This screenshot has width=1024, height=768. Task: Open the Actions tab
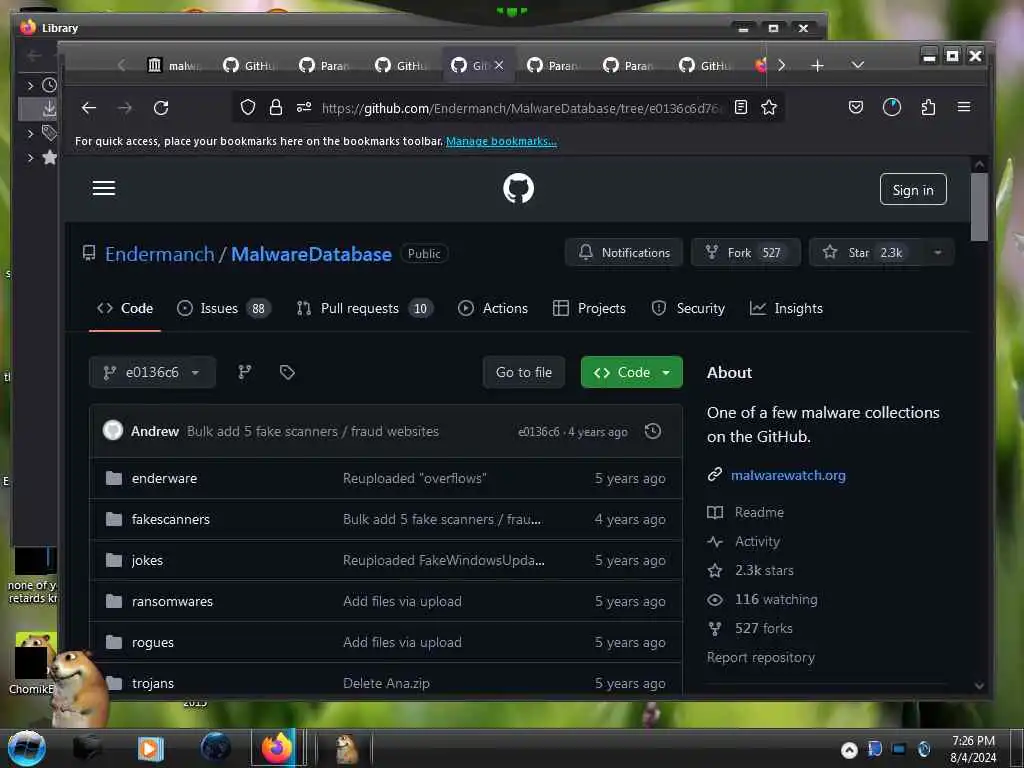(493, 308)
